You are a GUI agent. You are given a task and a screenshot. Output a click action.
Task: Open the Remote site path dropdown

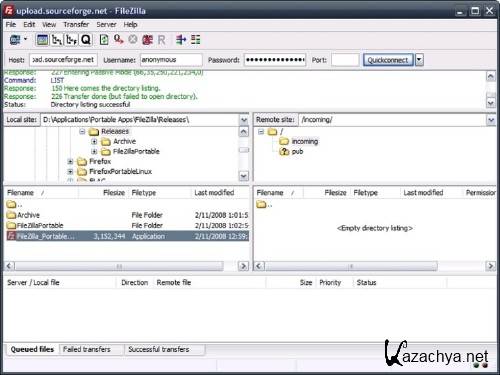tap(491, 120)
